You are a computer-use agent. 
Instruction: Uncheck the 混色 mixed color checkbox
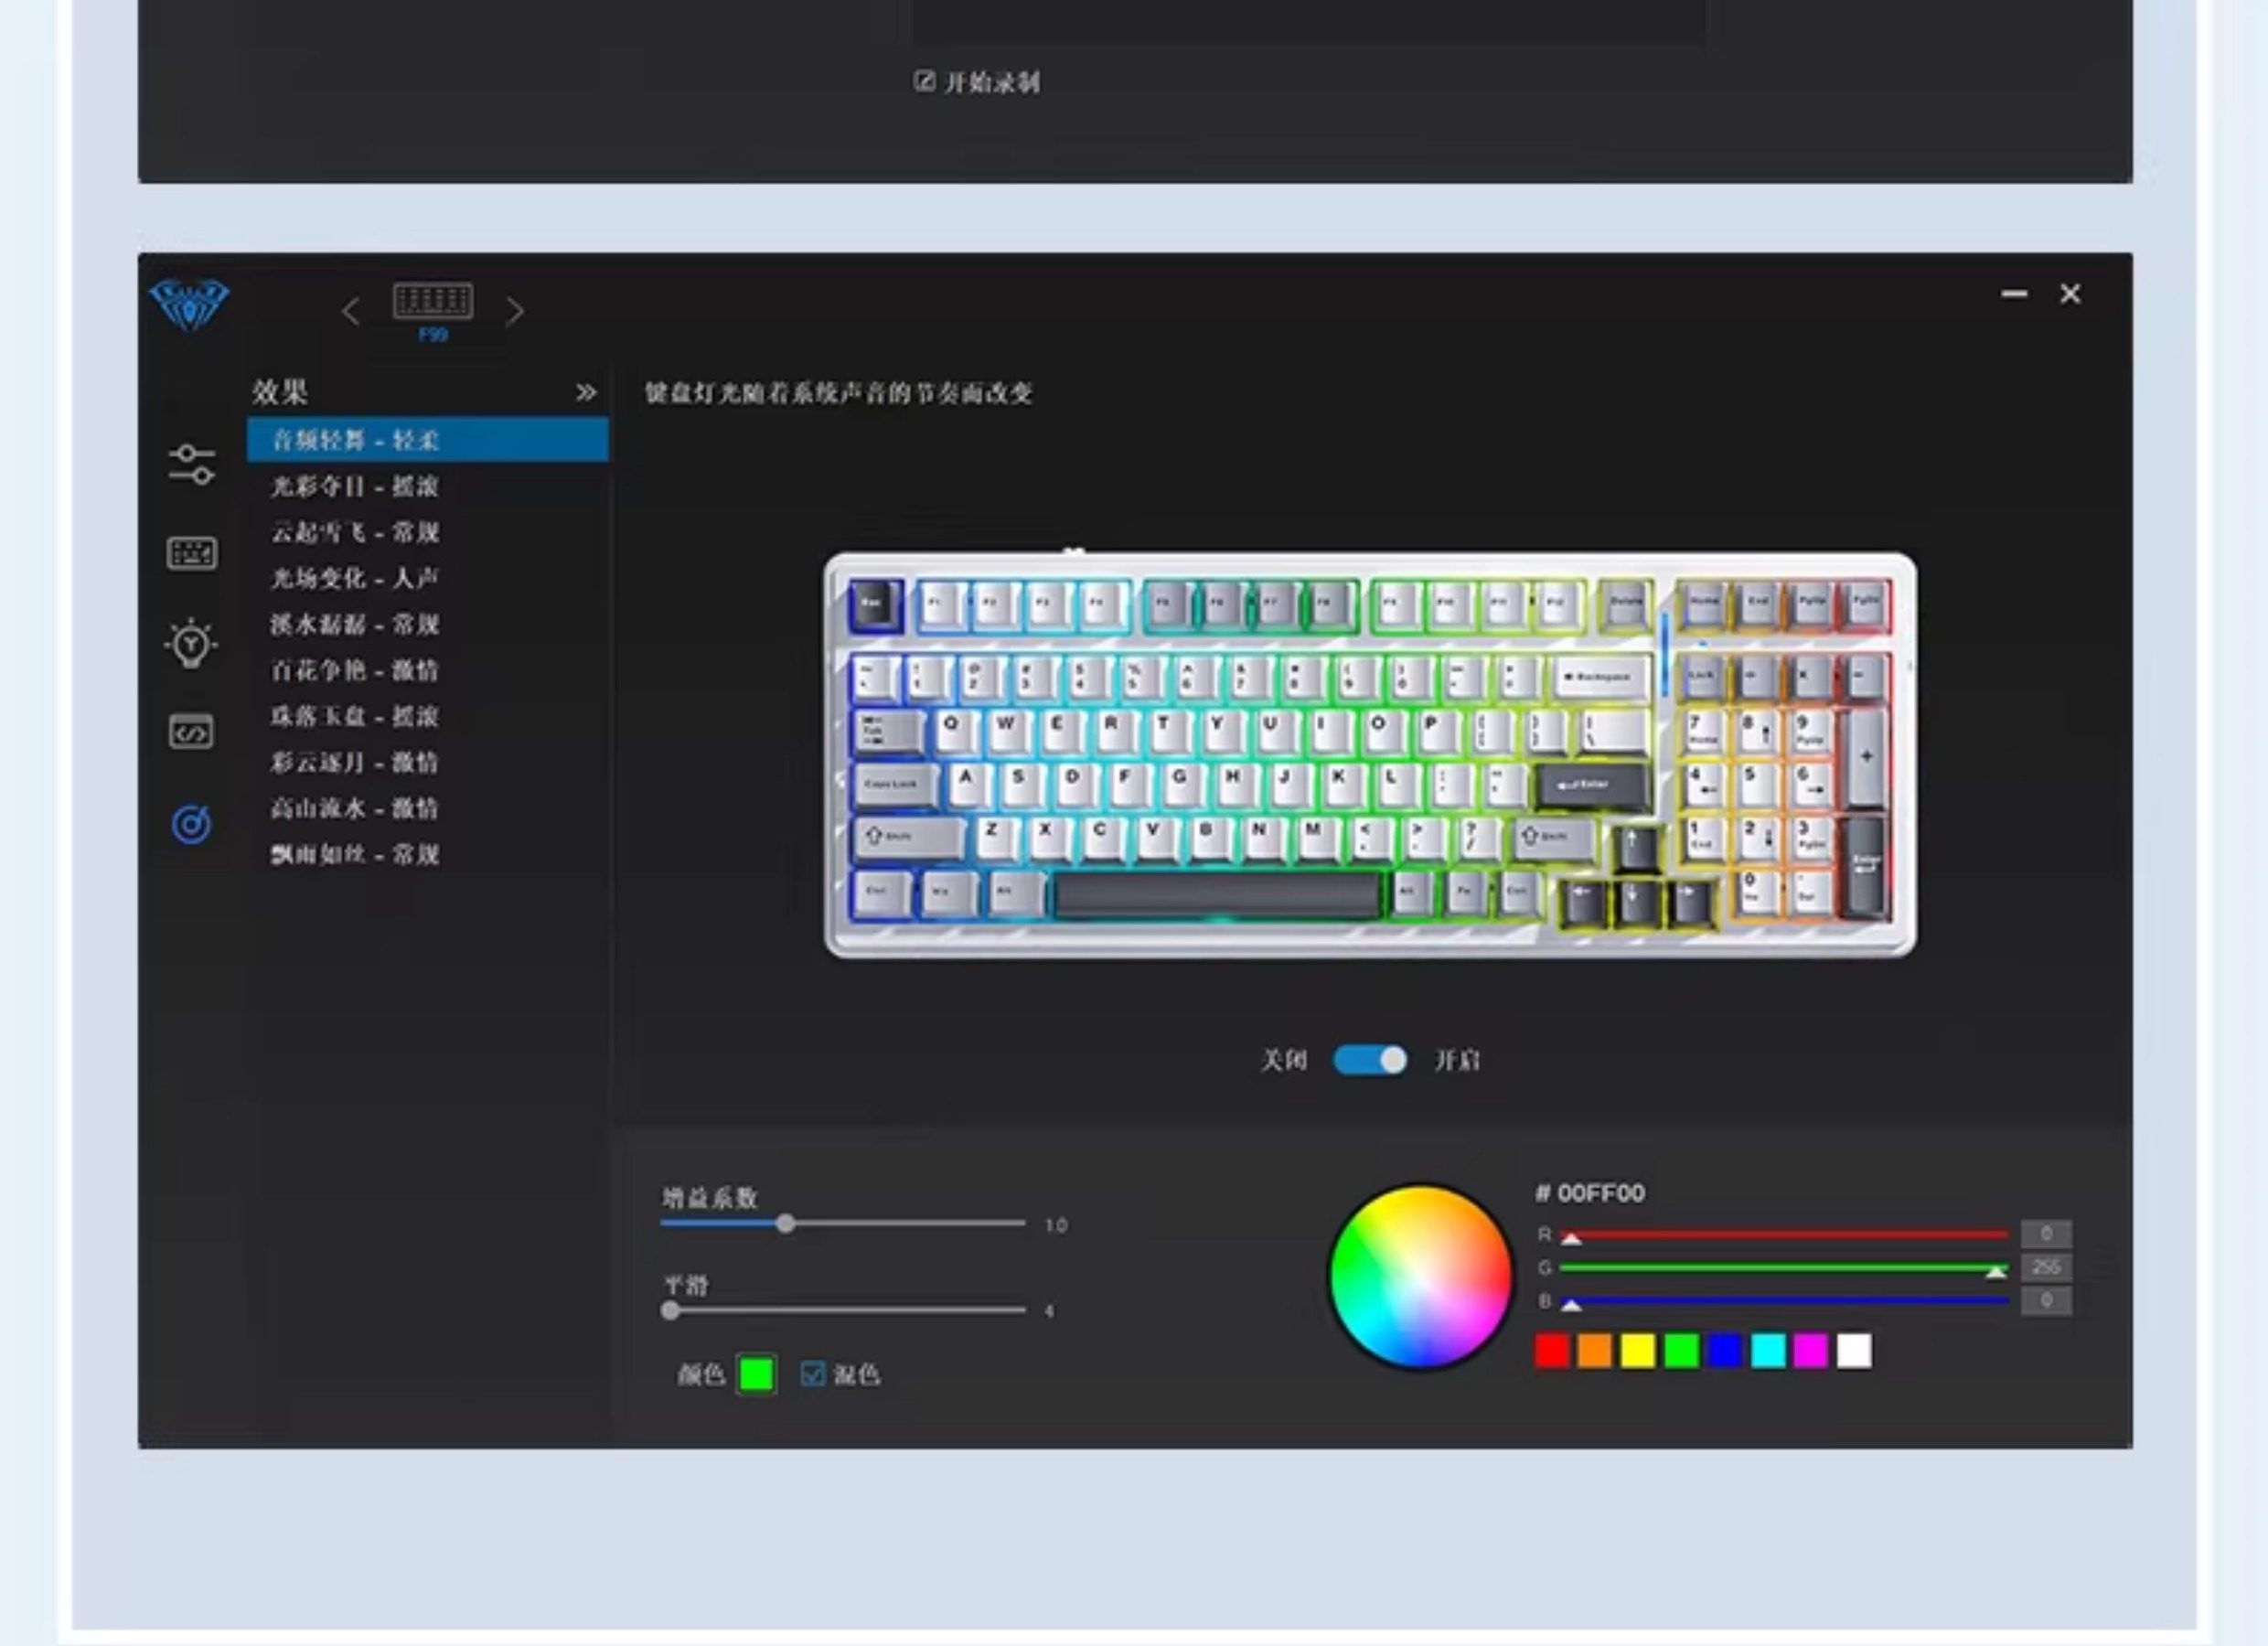tap(812, 1374)
